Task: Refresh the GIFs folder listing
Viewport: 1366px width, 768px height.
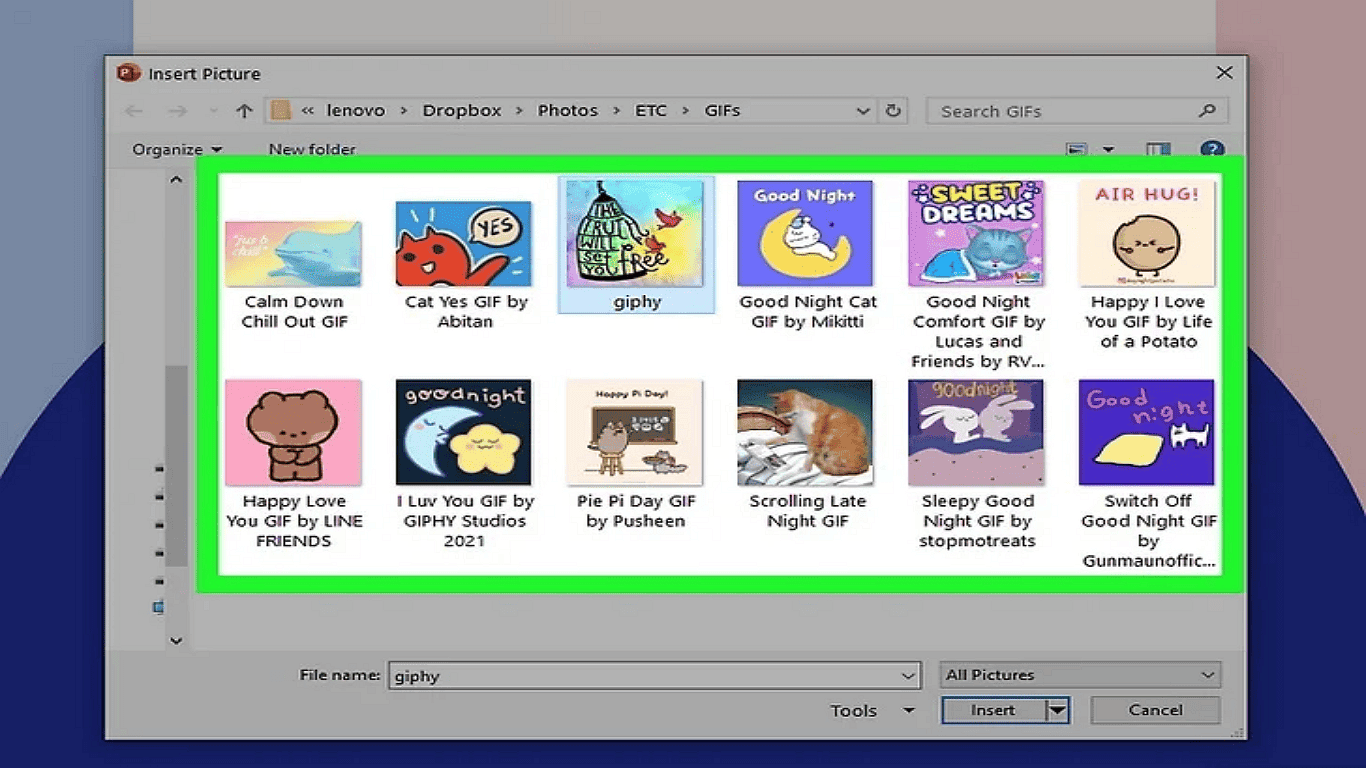Action: click(894, 111)
